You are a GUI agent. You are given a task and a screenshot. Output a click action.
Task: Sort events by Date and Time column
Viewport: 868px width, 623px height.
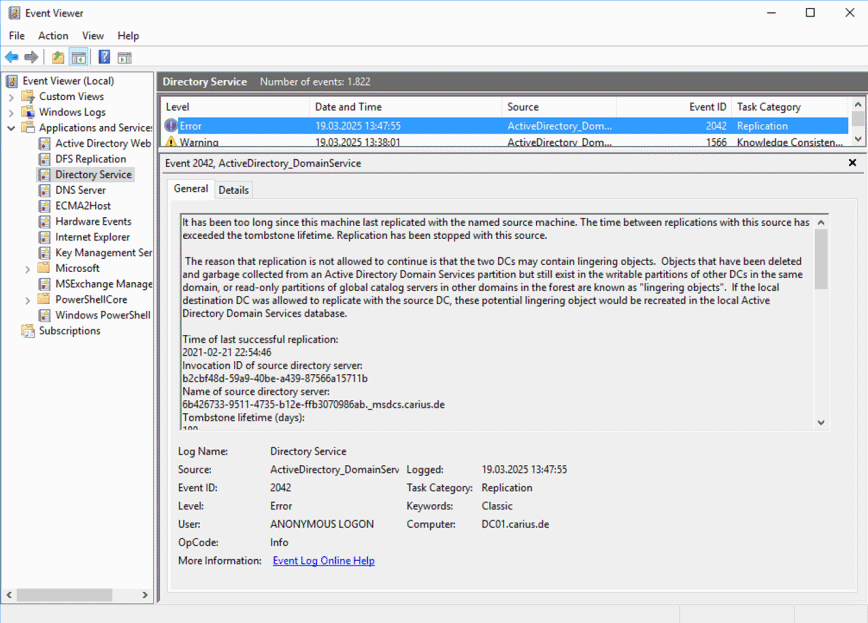(x=405, y=107)
